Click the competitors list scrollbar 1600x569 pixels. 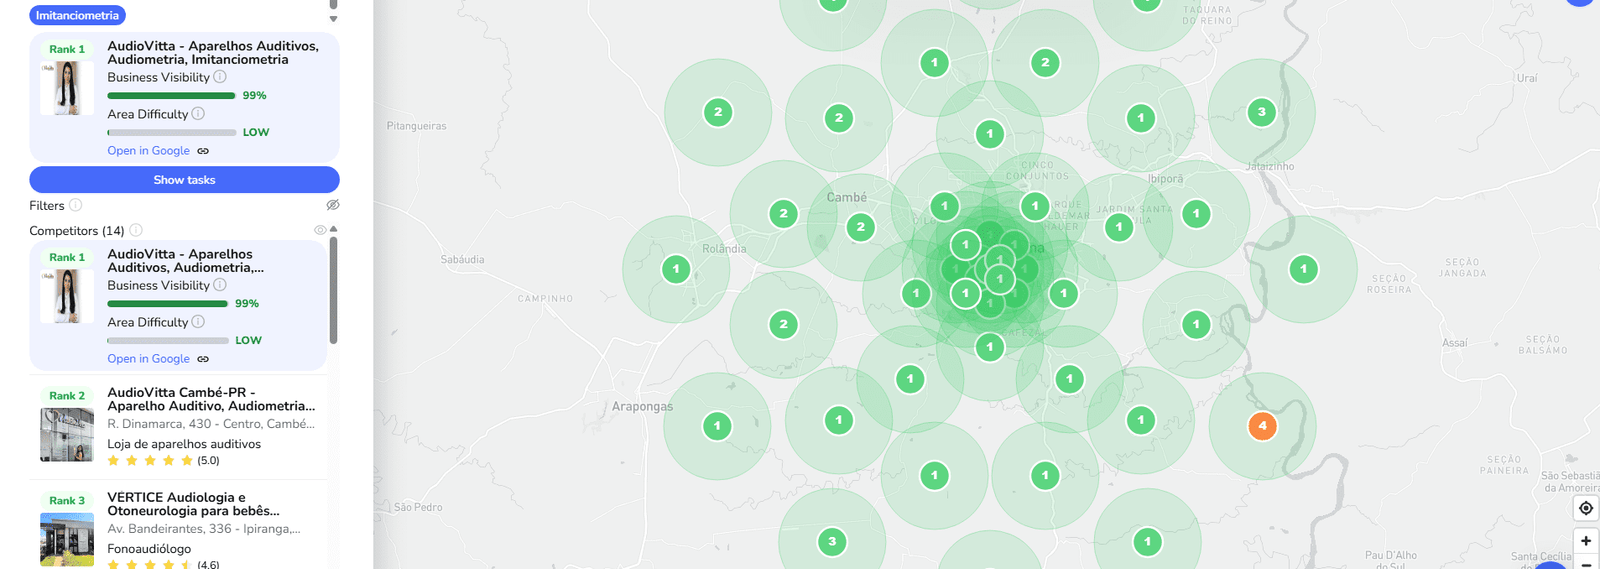pos(333,290)
